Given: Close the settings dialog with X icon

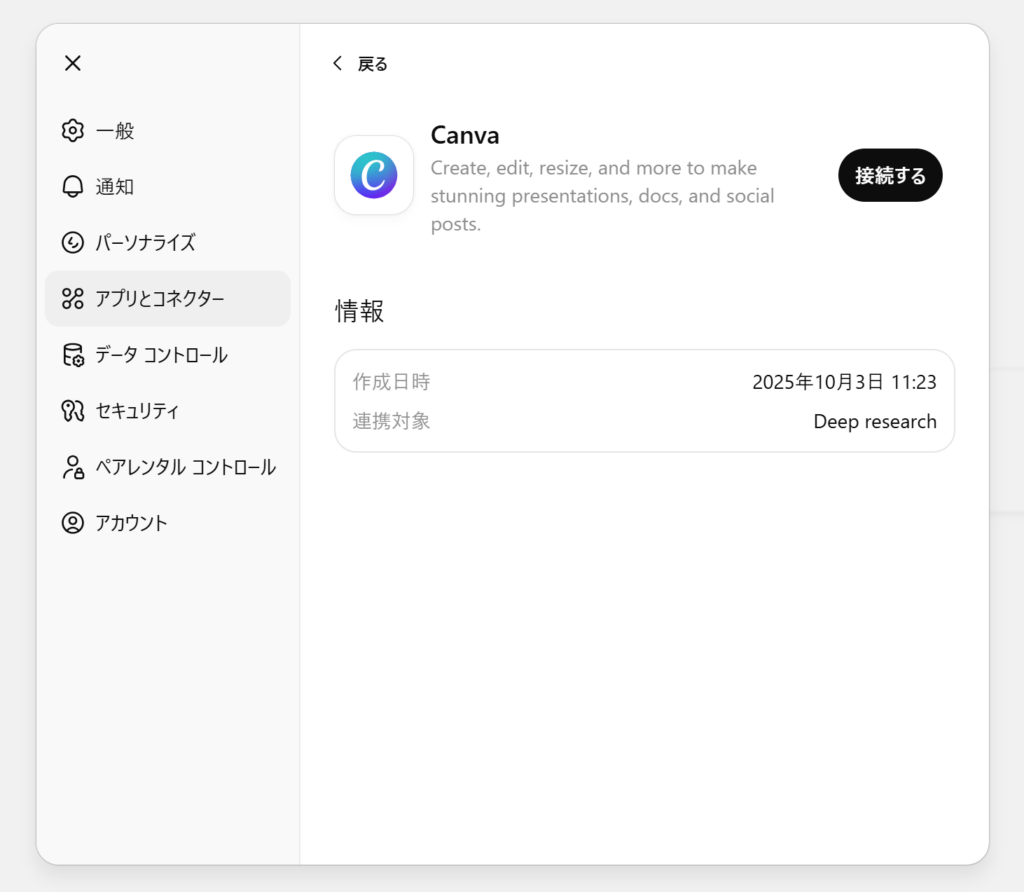Looking at the screenshot, I should [x=72, y=63].
